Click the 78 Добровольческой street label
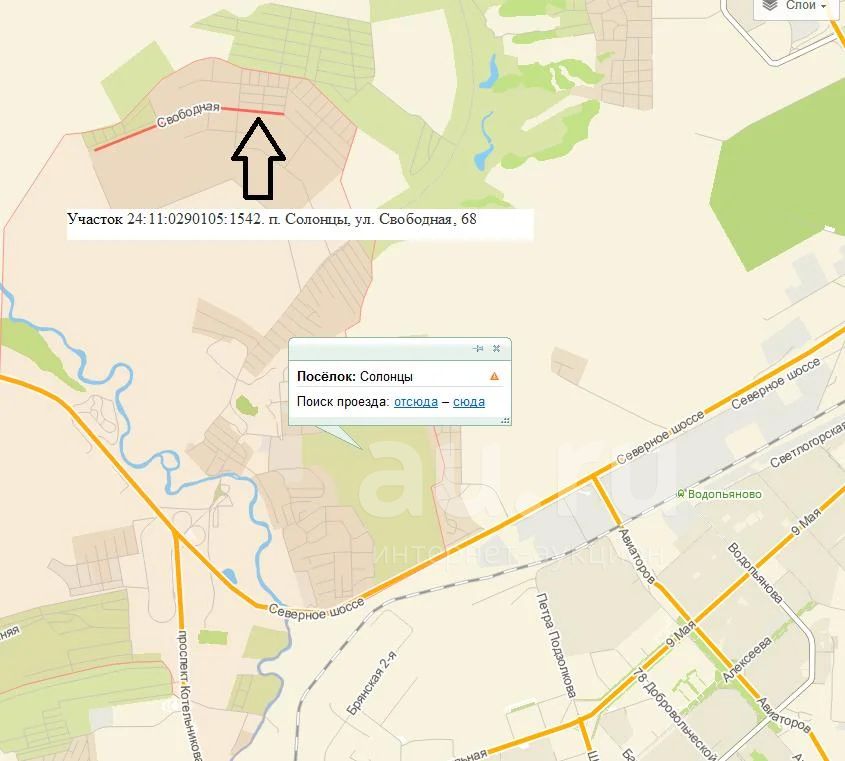 pyautogui.click(x=674, y=713)
